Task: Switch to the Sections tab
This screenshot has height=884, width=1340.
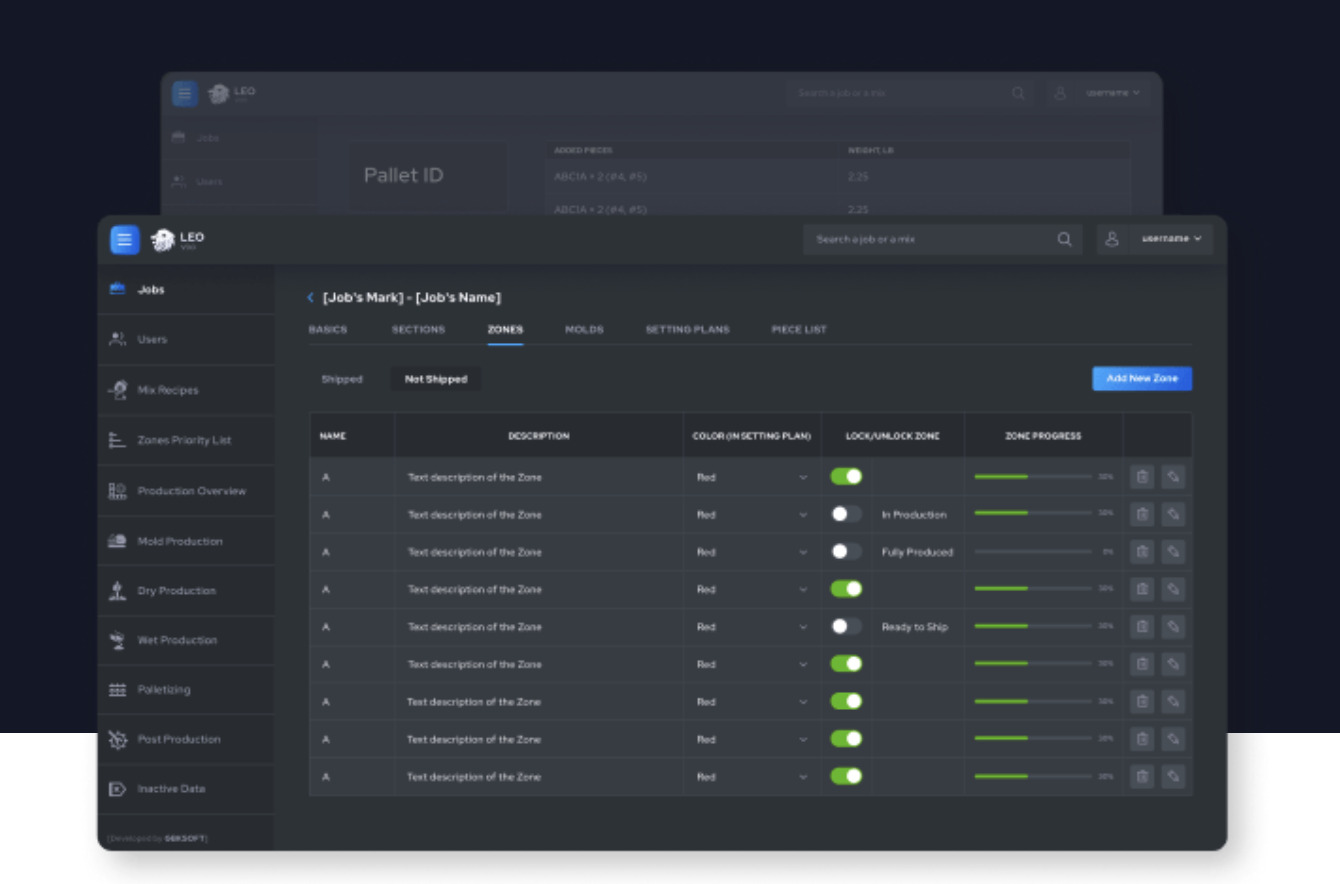Action: 418,329
